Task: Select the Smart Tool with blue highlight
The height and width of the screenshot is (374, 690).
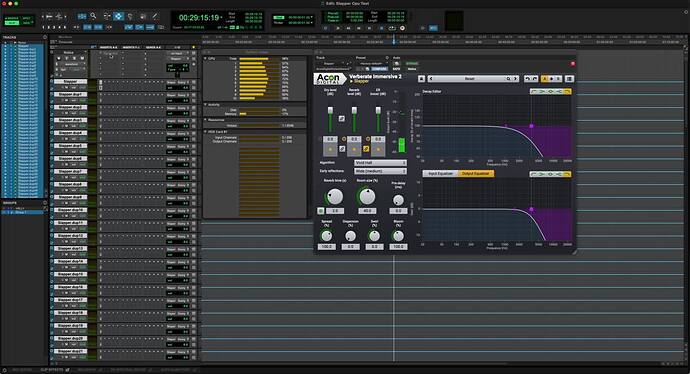Action: click(118, 16)
